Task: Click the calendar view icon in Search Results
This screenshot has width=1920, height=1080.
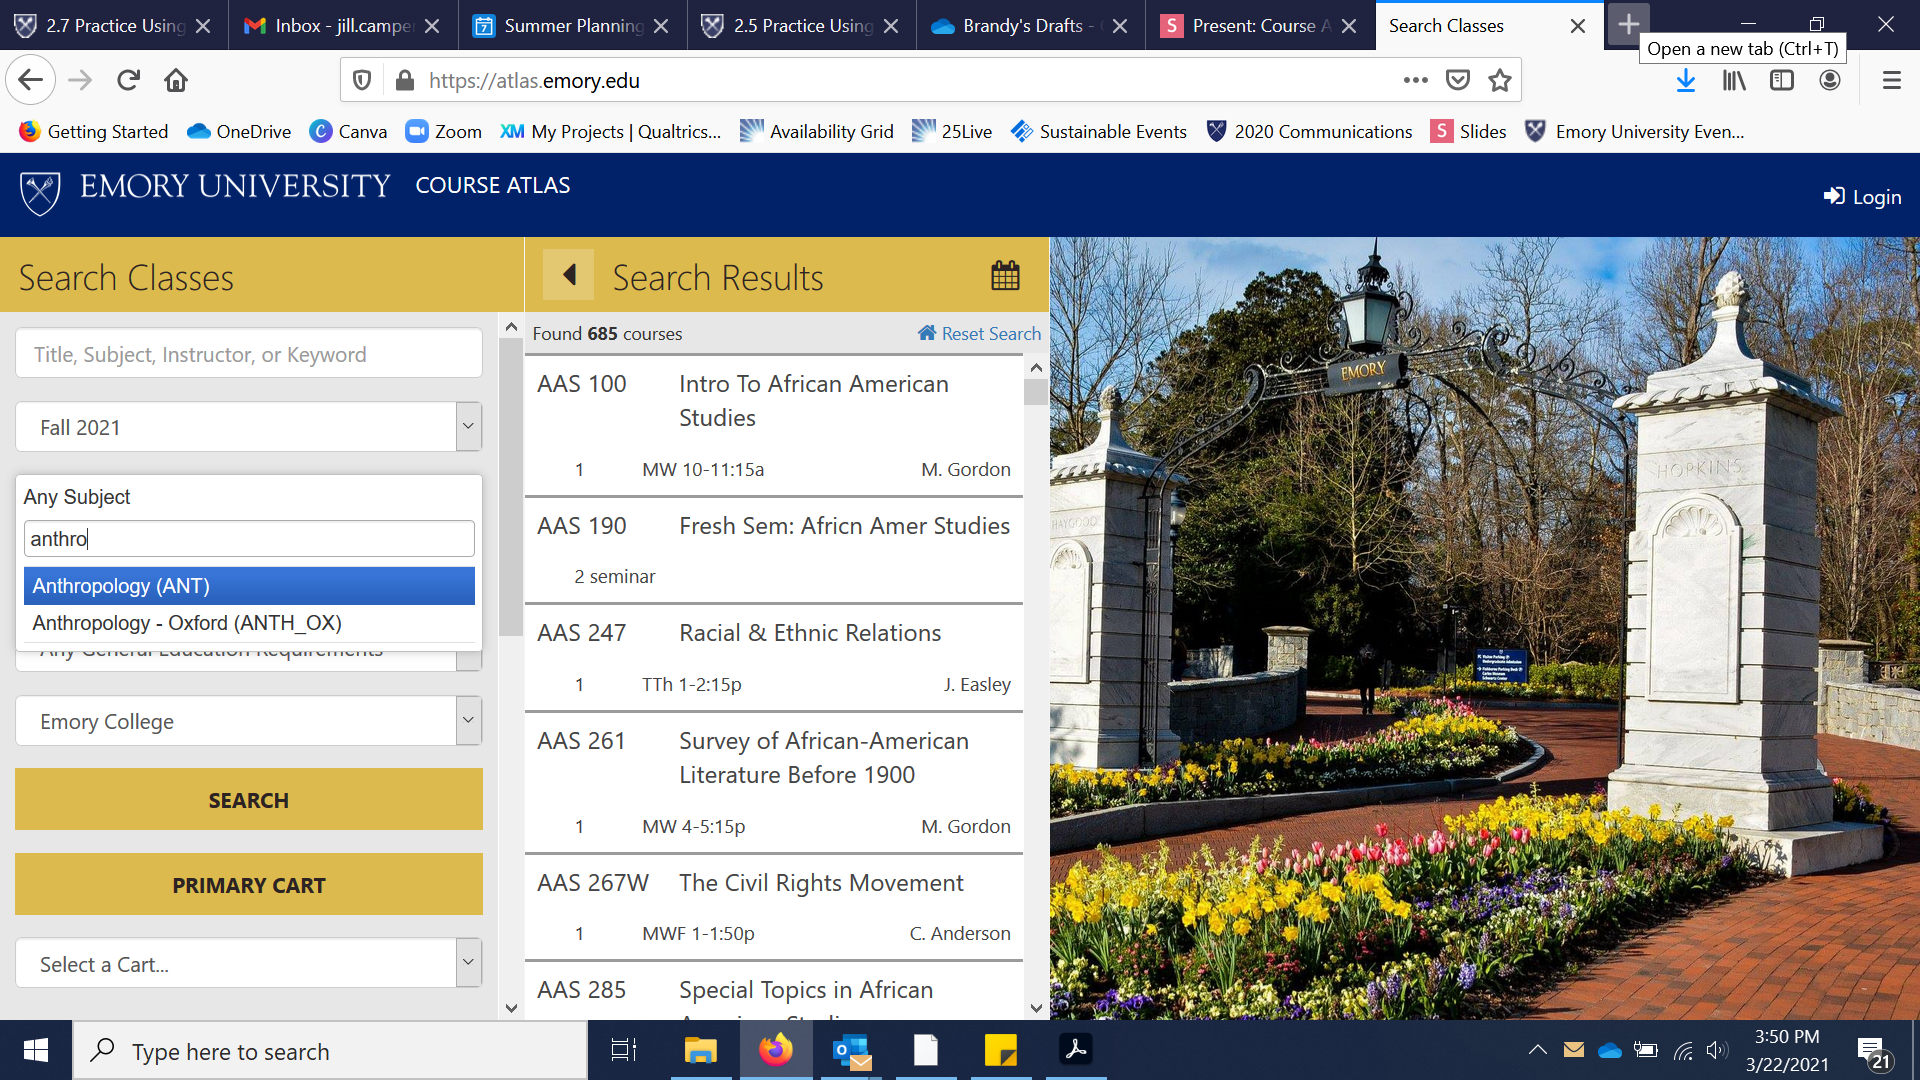Action: click(x=1005, y=275)
